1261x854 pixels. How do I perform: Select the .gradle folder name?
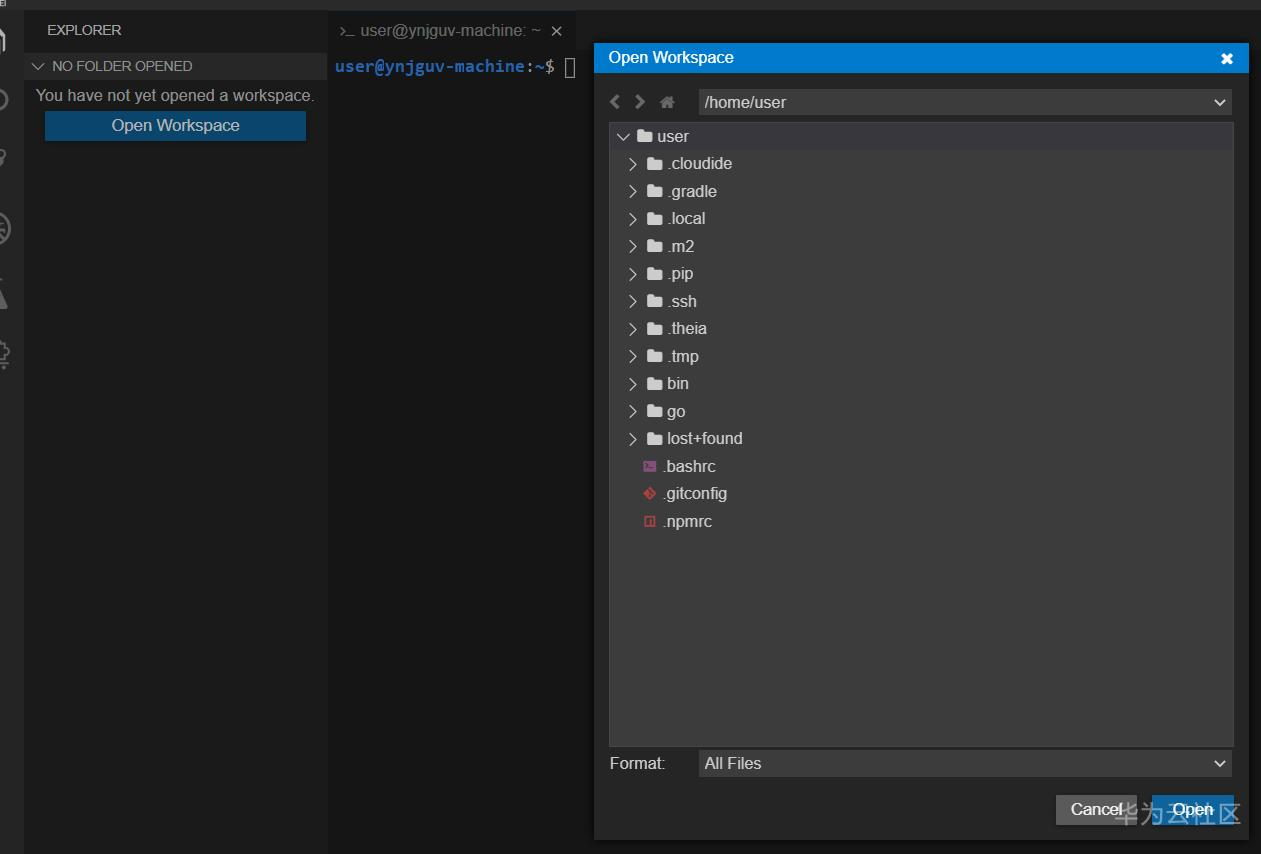coord(692,191)
